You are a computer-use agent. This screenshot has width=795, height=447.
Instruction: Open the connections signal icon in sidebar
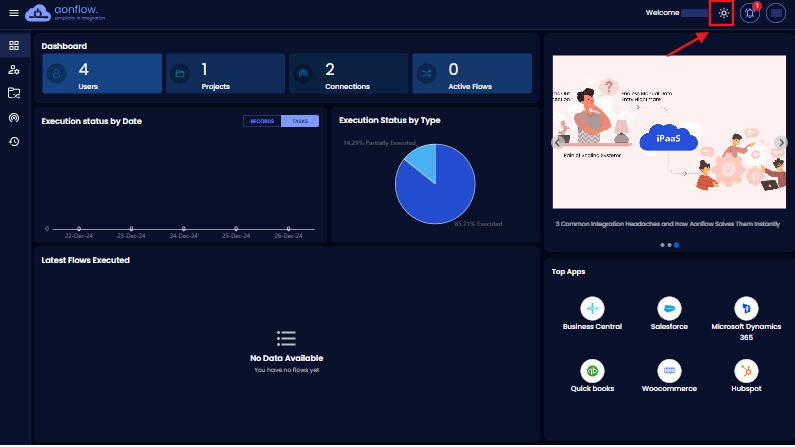tap(13, 117)
